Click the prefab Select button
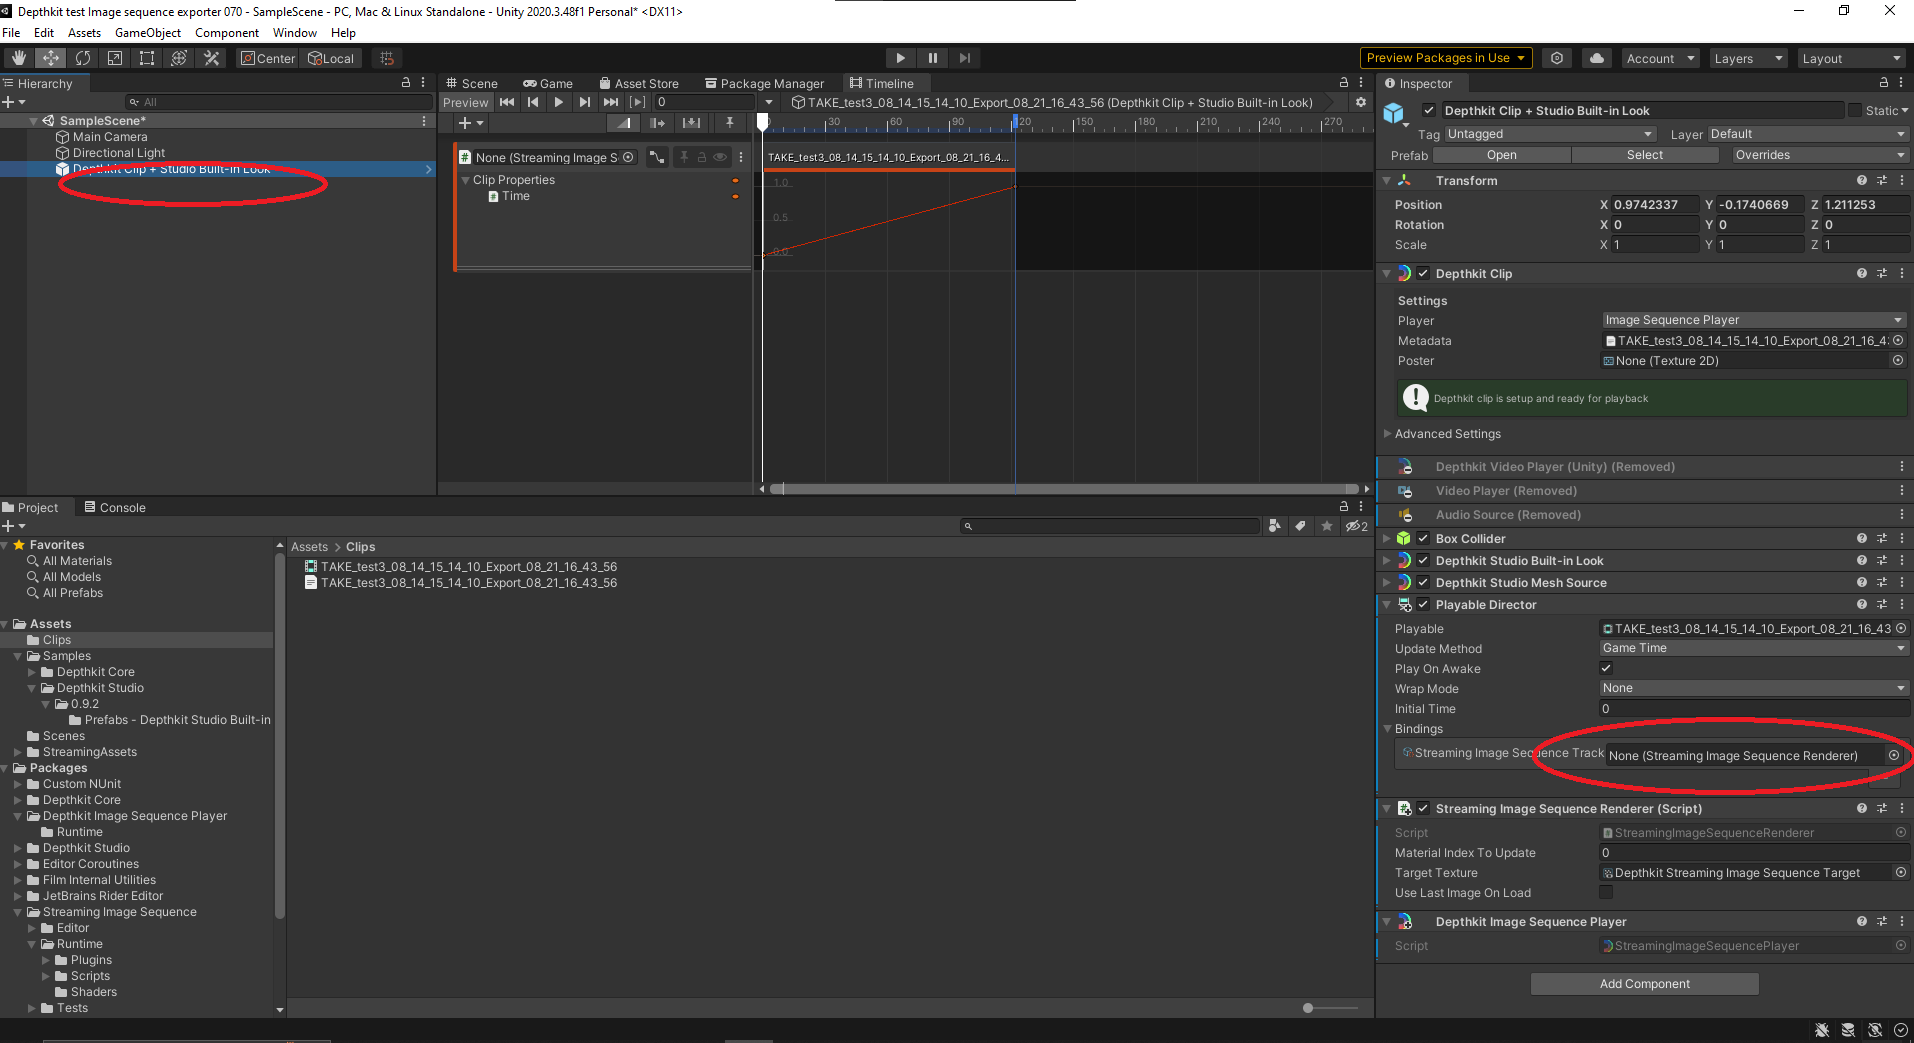1914x1043 pixels. pos(1644,155)
